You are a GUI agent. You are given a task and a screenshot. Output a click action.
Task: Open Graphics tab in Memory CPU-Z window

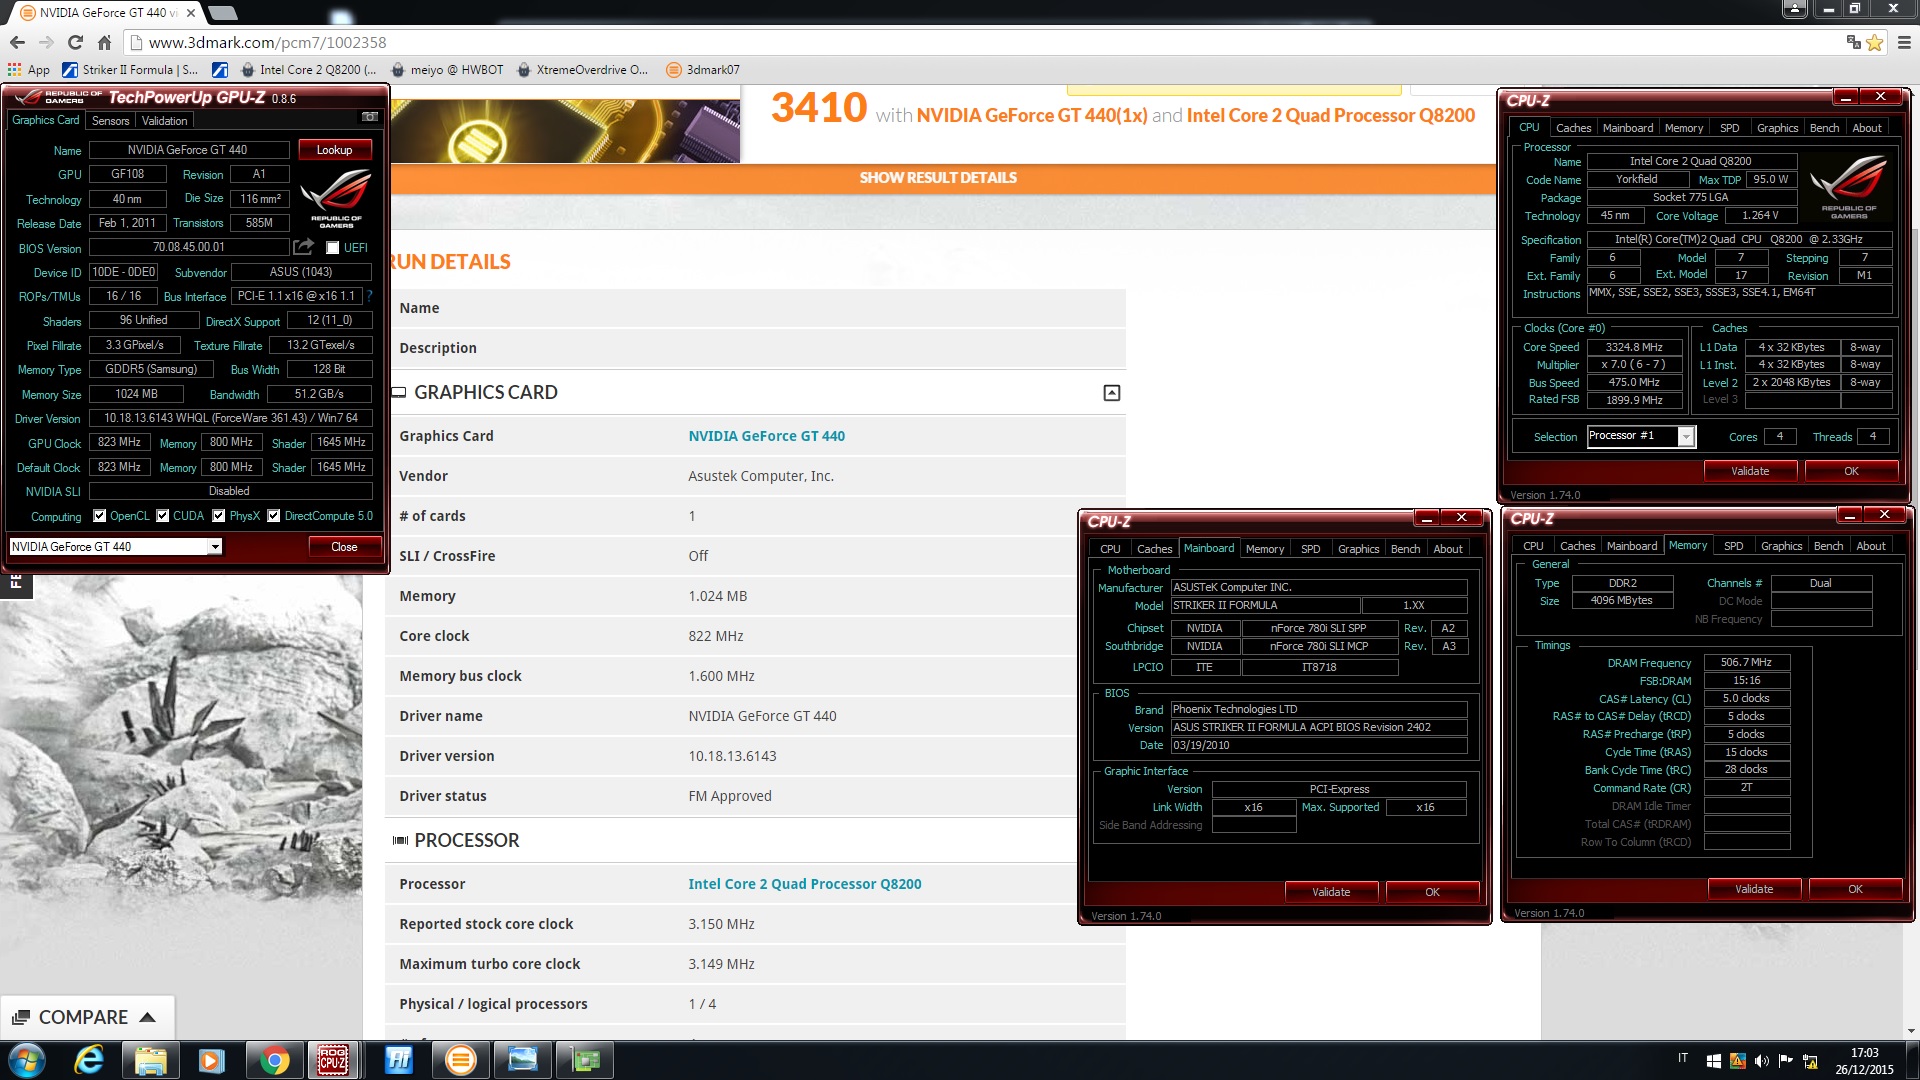coord(1781,546)
